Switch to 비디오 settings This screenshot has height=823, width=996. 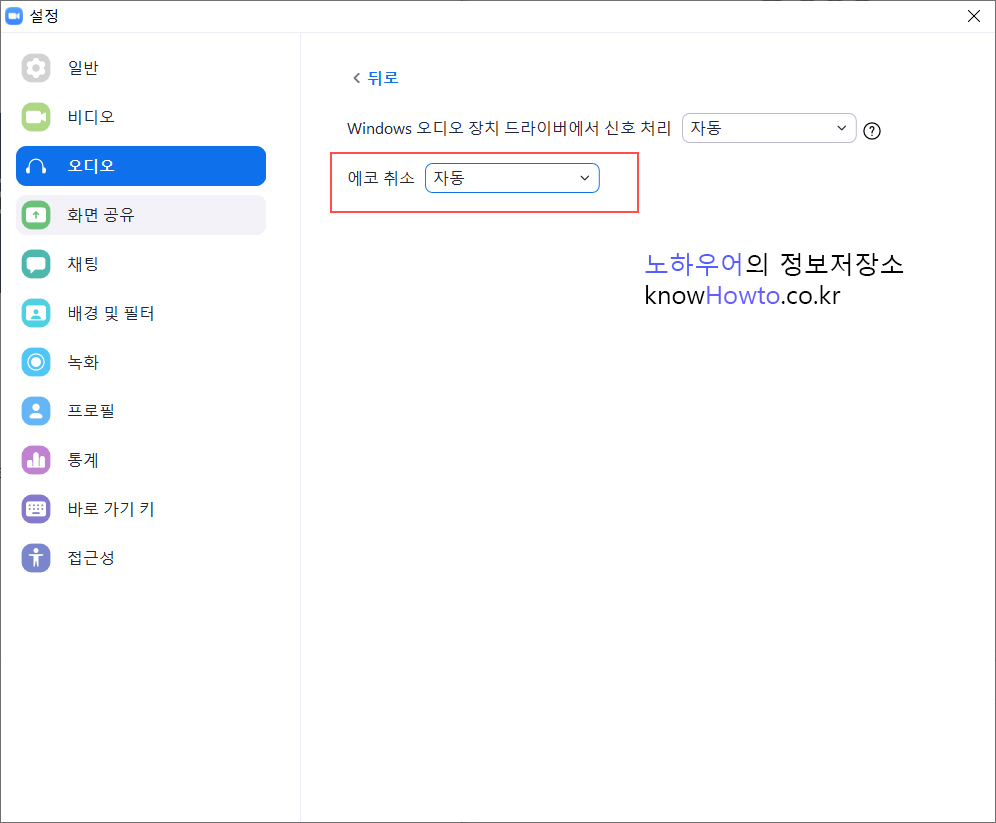tap(141, 117)
